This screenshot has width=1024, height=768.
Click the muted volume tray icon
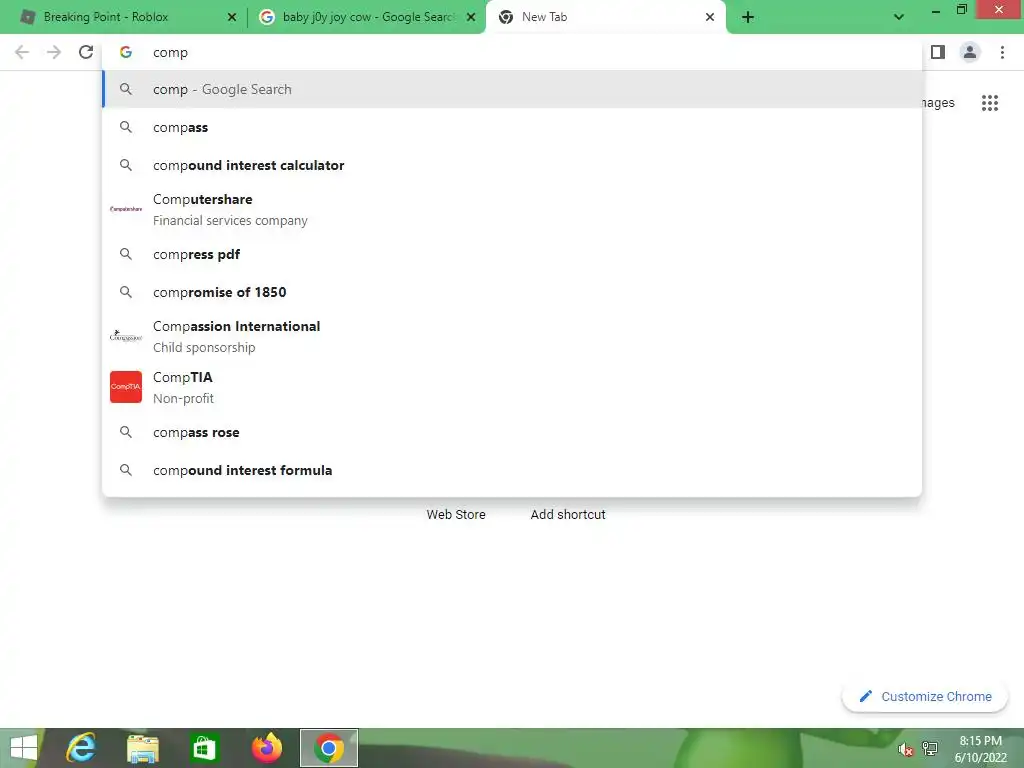(x=905, y=750)
